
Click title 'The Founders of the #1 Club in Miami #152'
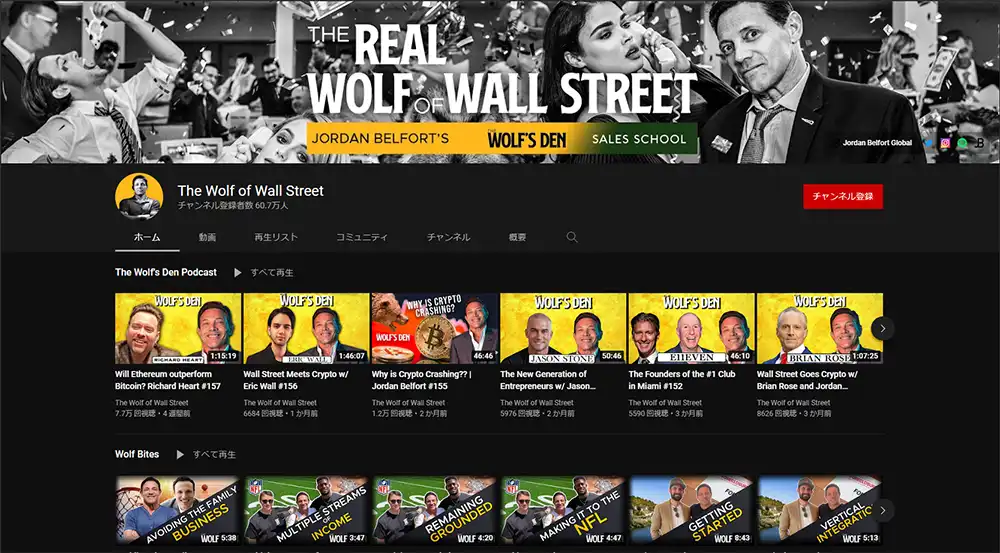tap(682, 380)
